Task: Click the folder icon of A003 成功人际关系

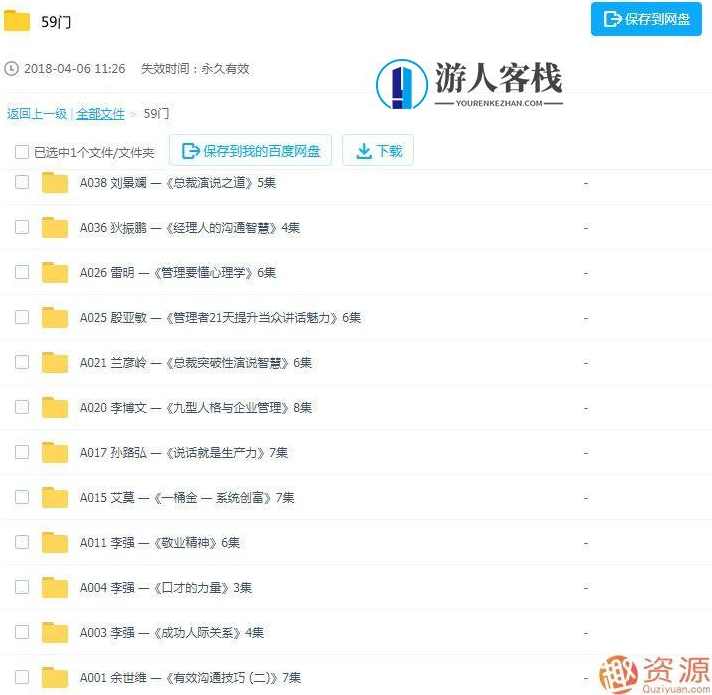Action: 55,632
